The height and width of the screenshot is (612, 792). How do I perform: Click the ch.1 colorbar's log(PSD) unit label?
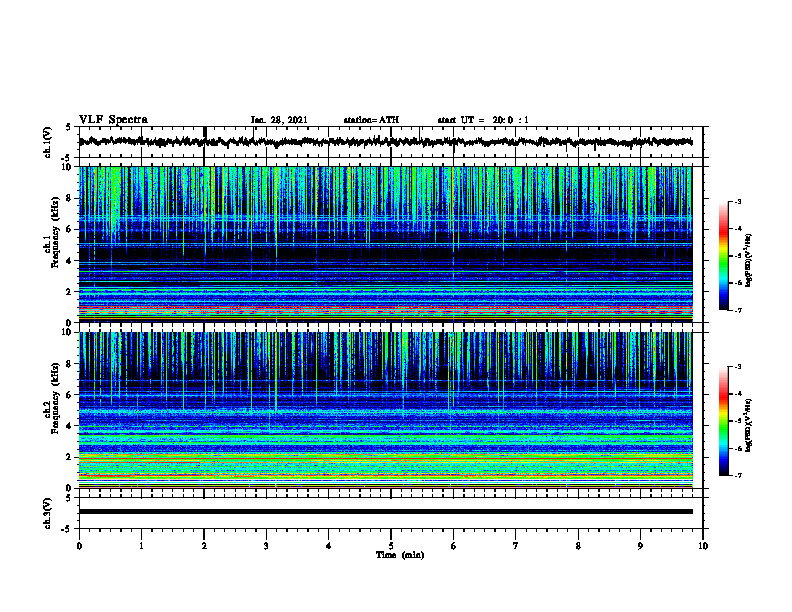749,261
